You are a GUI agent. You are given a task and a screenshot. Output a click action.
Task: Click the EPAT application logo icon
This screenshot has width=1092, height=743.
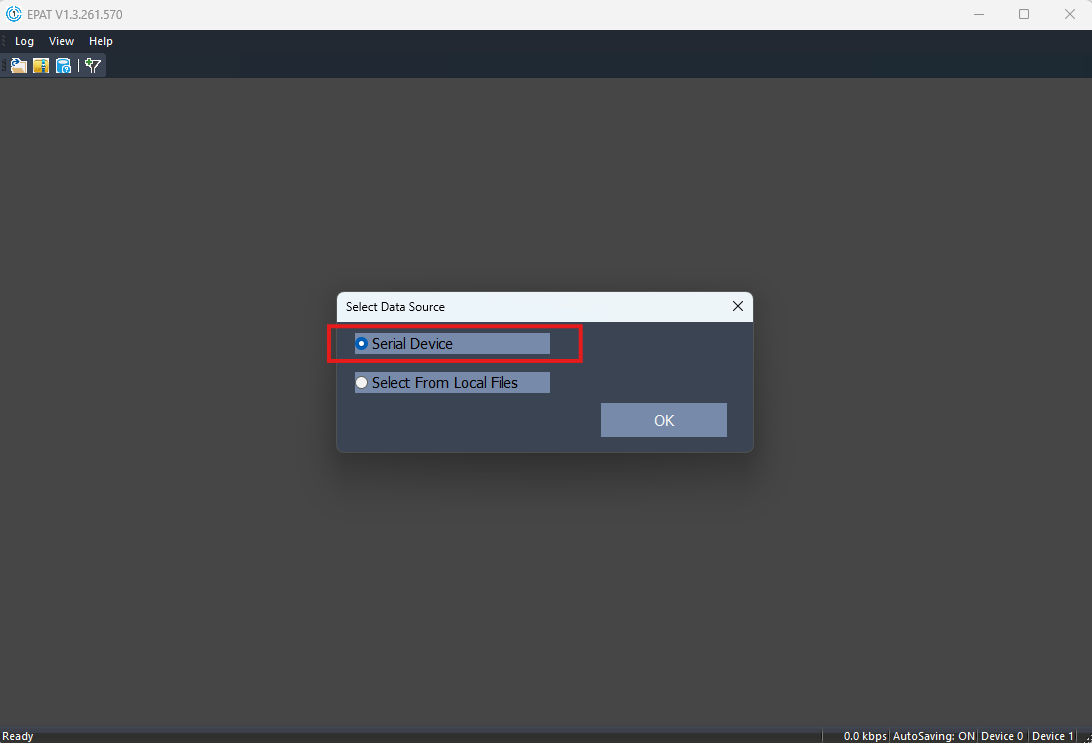point(14,14)
